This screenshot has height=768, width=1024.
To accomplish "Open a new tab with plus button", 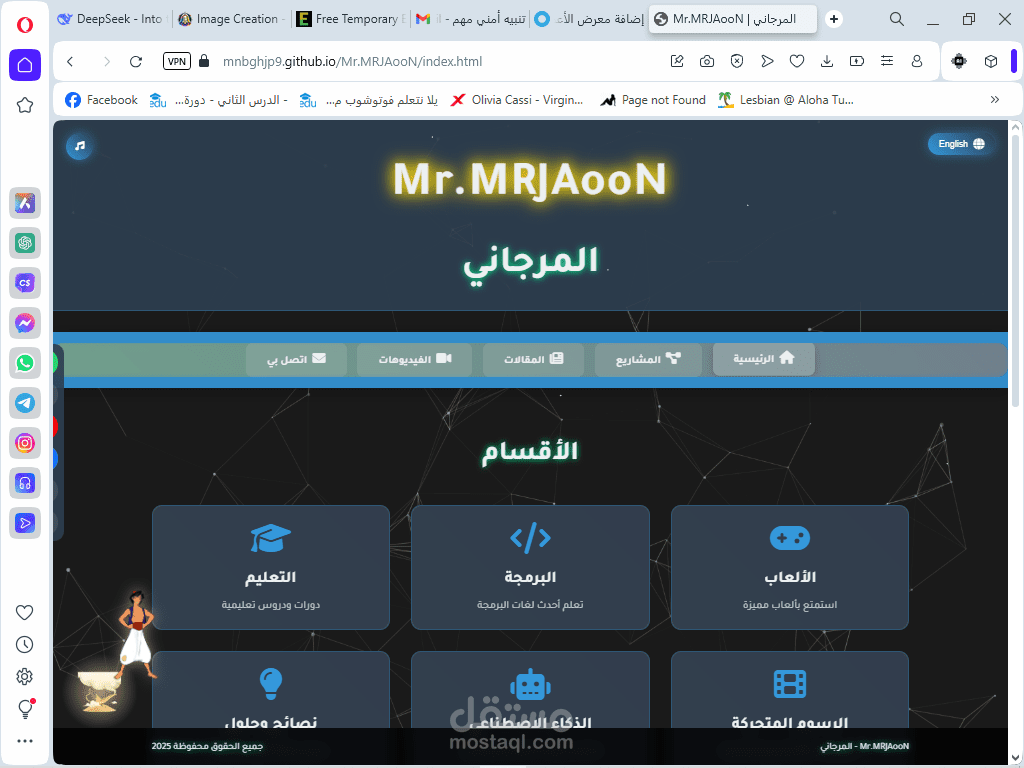I will pyautogui.click(x=833, y=19).
